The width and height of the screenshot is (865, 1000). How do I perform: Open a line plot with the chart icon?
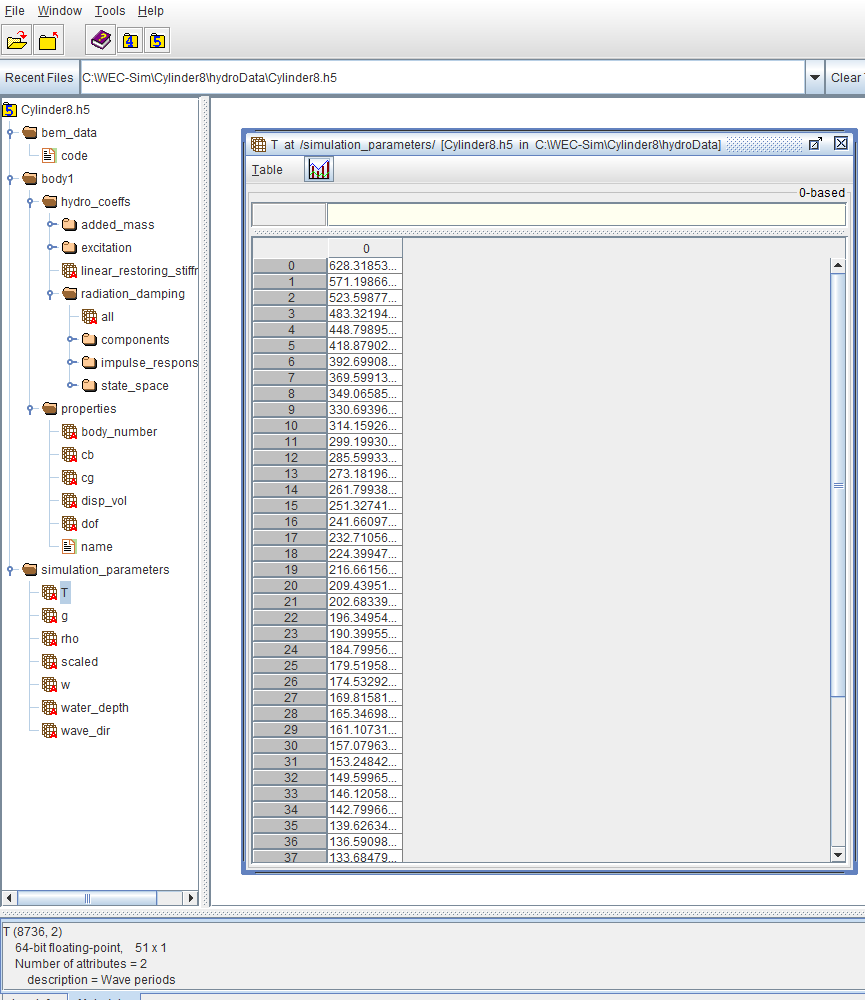pyautogui.click(x=319, y=169)
